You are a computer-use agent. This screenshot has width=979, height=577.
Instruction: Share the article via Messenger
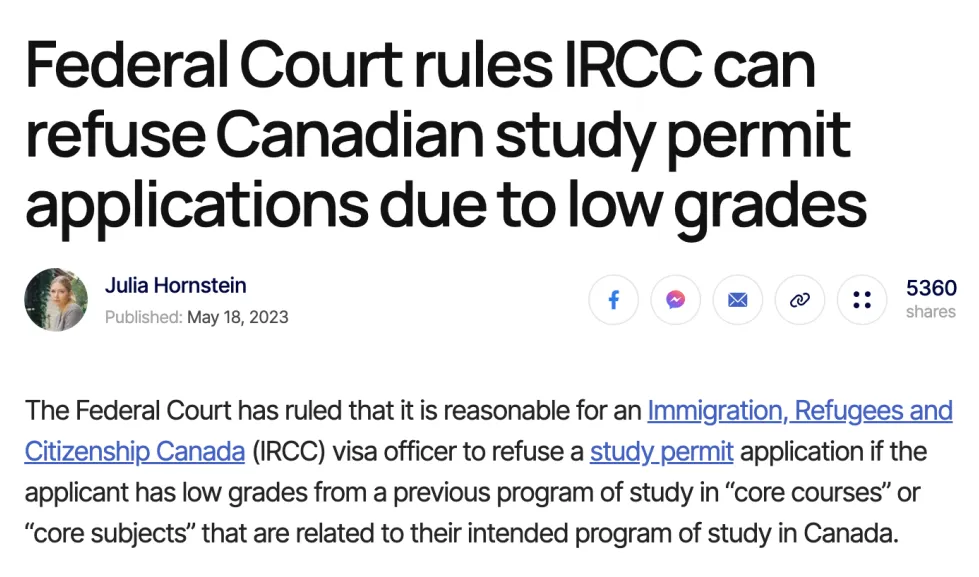(676, 300)
